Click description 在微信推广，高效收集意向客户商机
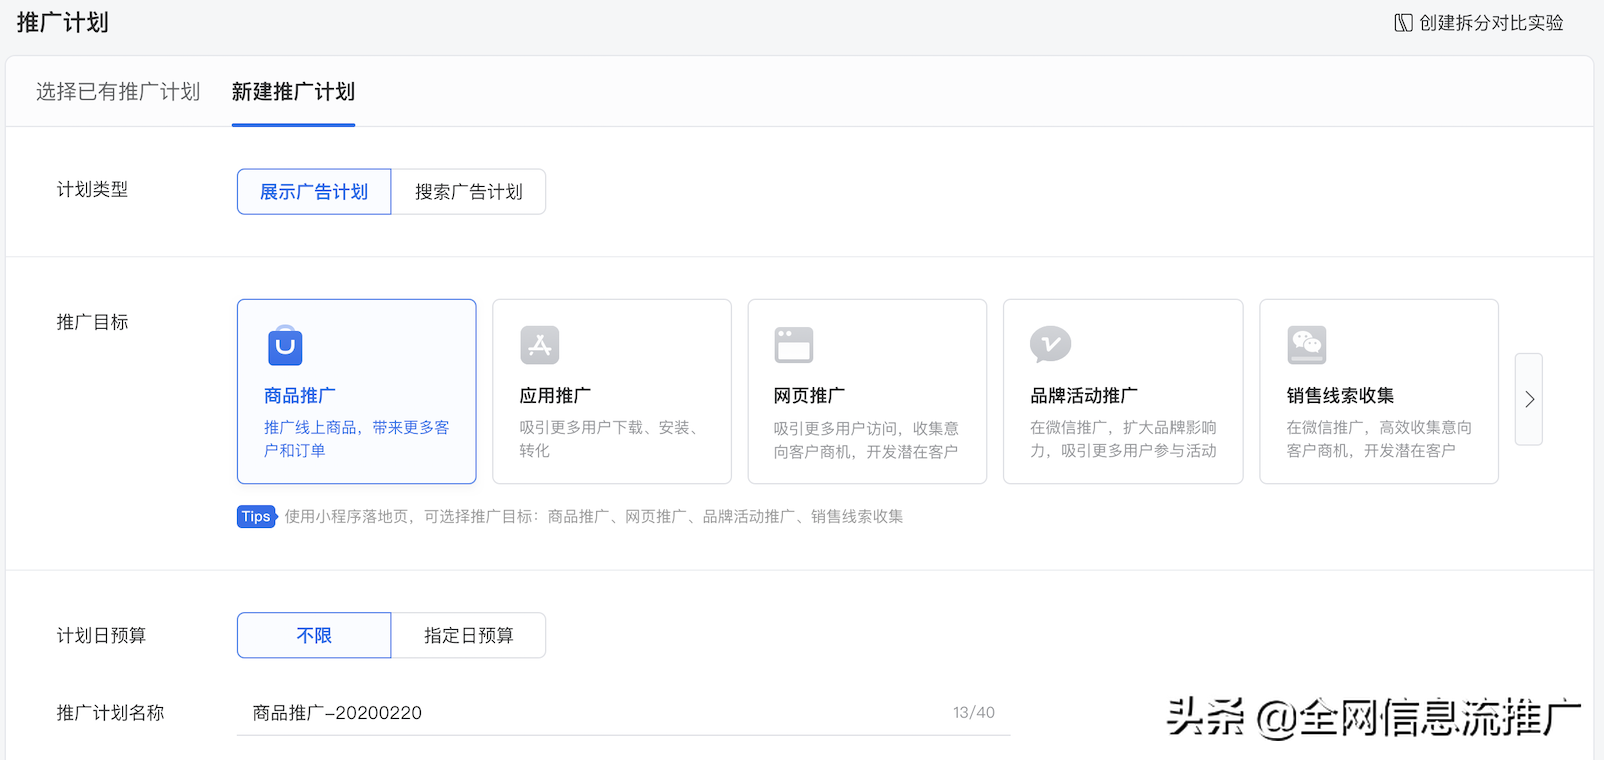 pyautogui.click(x=1379, y=439)
